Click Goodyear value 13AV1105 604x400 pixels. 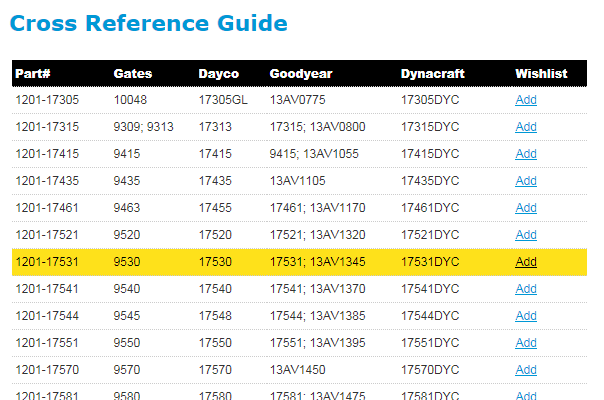[x=297, y=181]
